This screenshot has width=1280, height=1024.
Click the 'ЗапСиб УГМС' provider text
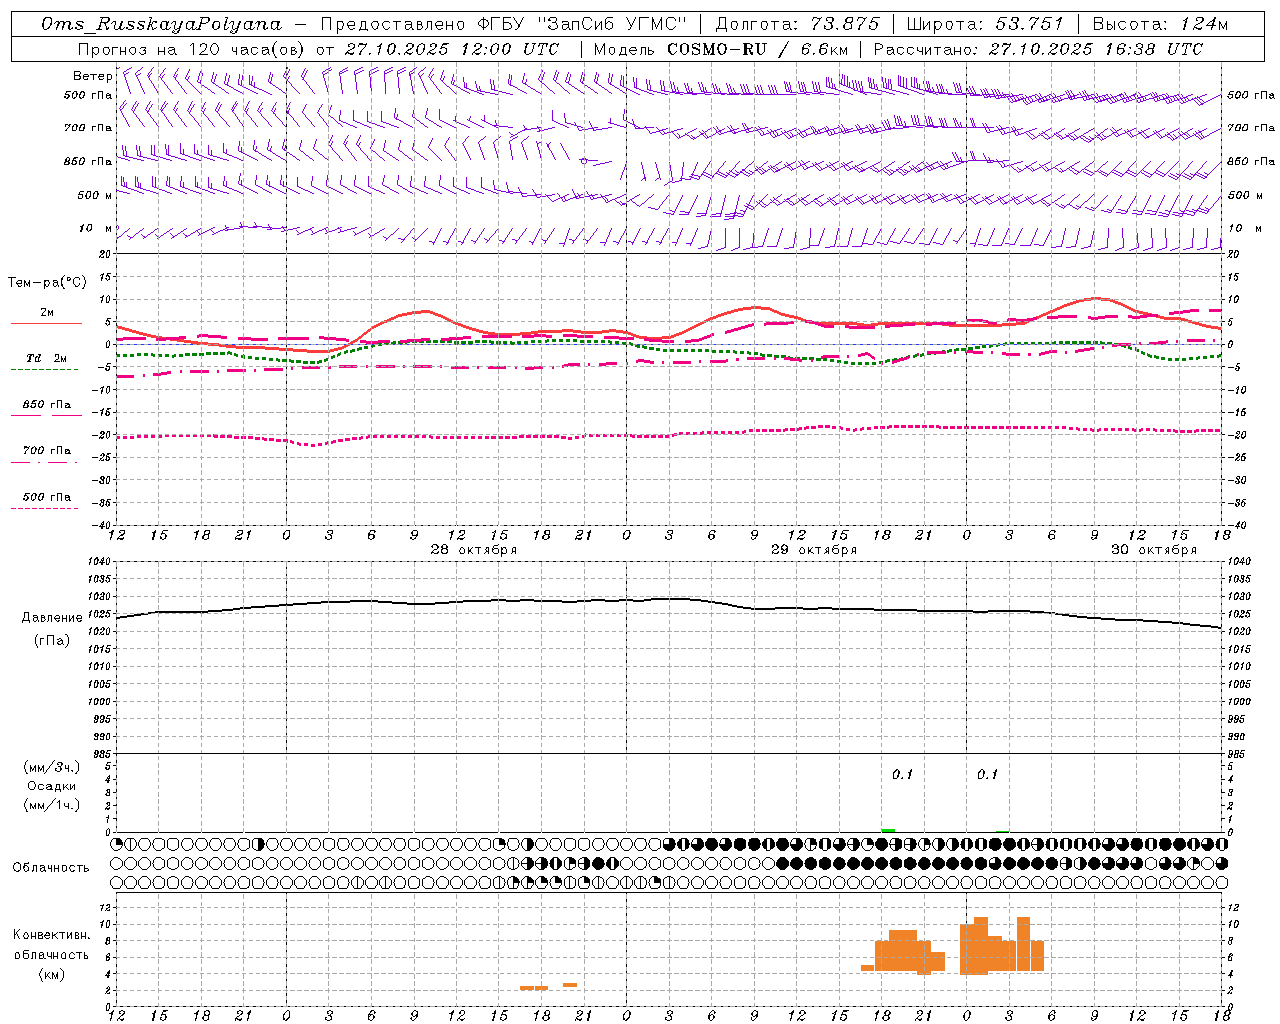click(x=612, y=24)
